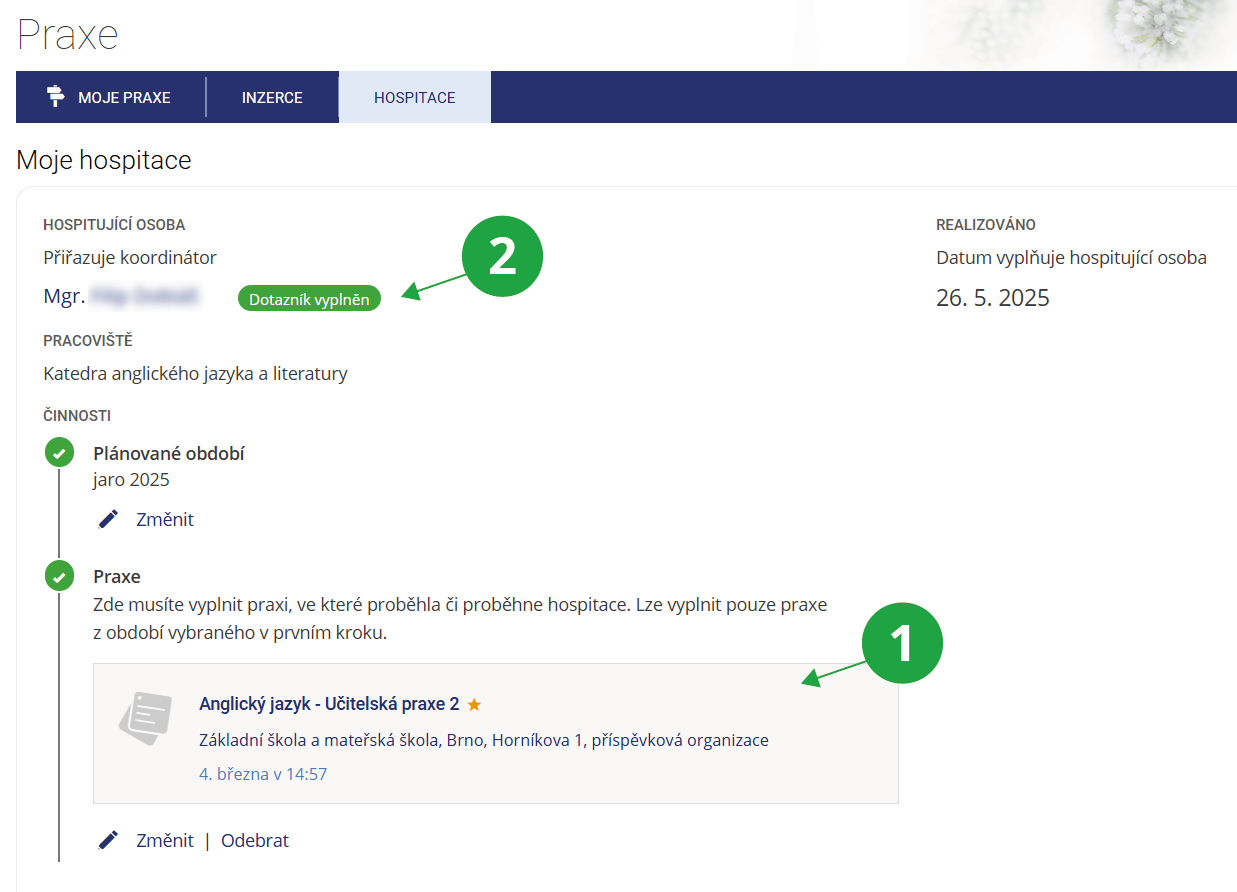Click the orange star next to Učitelská praxe 2
This screenshot has width=1237, height=892.
tap(474, 704)
